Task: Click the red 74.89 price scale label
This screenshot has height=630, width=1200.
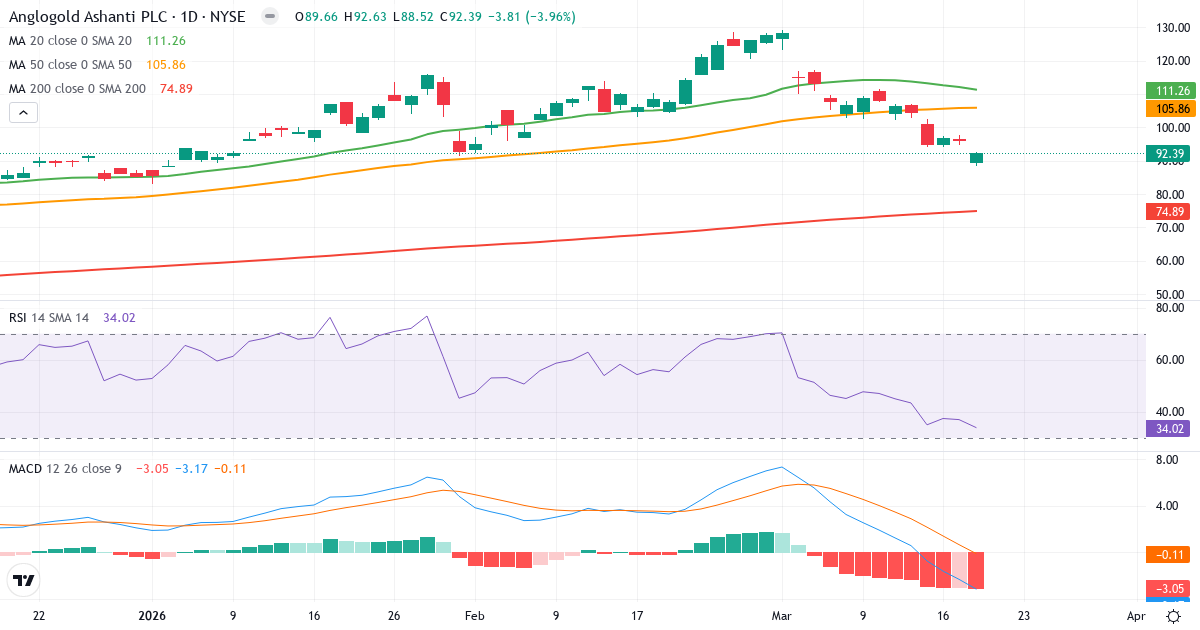Action: [1167, 211]
